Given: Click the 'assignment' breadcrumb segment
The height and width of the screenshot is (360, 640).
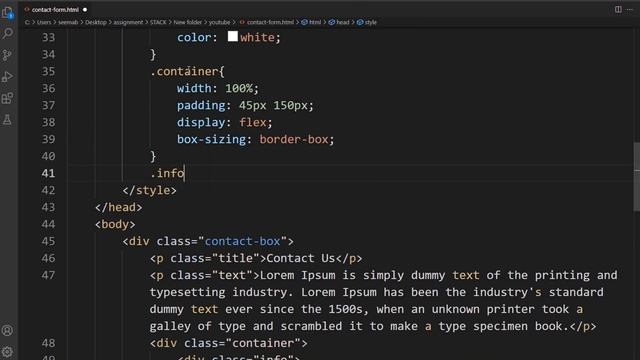Looking at the screenshot, I should (x=128, y=22).
